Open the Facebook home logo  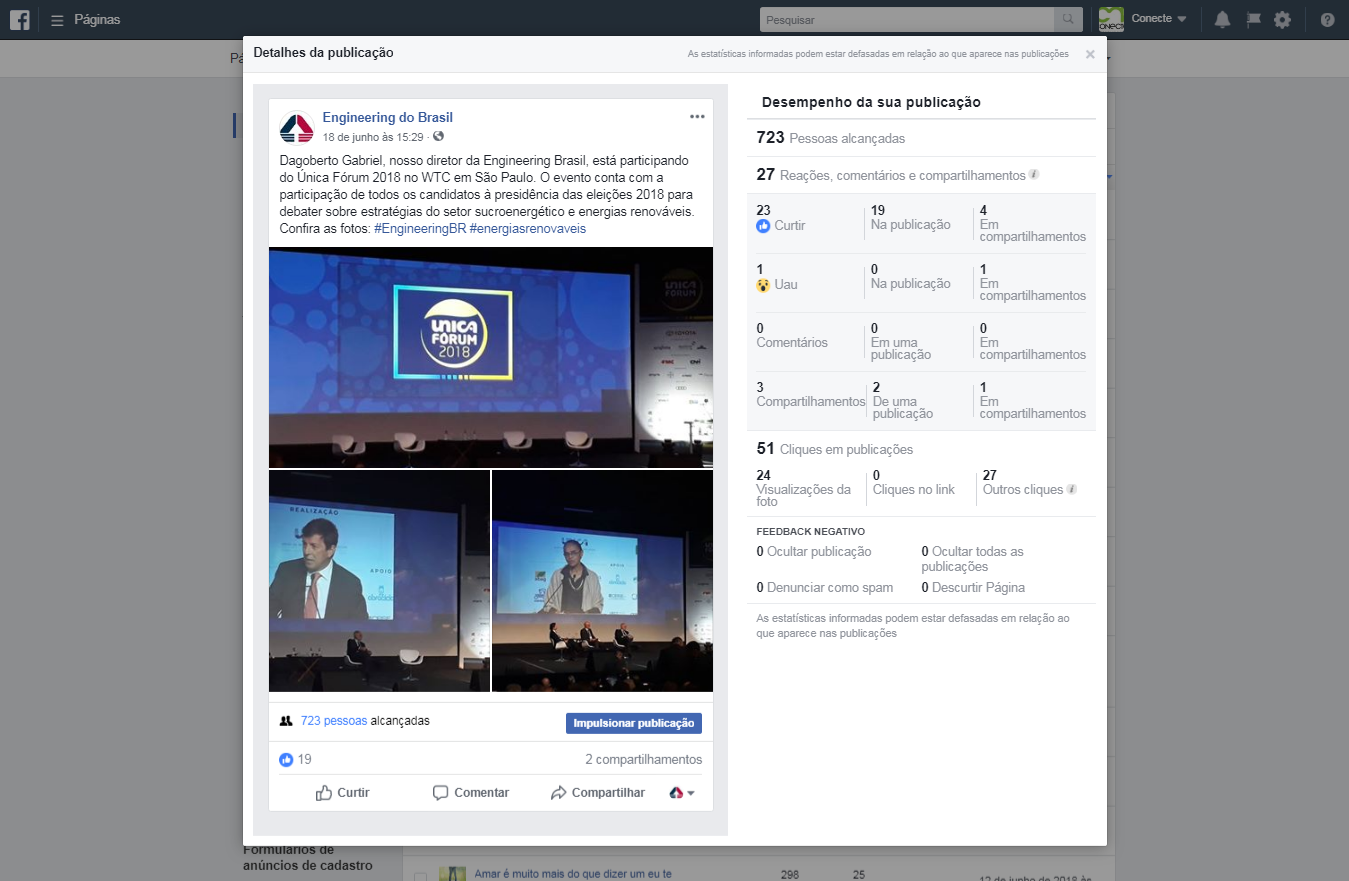tap(19, 19)
